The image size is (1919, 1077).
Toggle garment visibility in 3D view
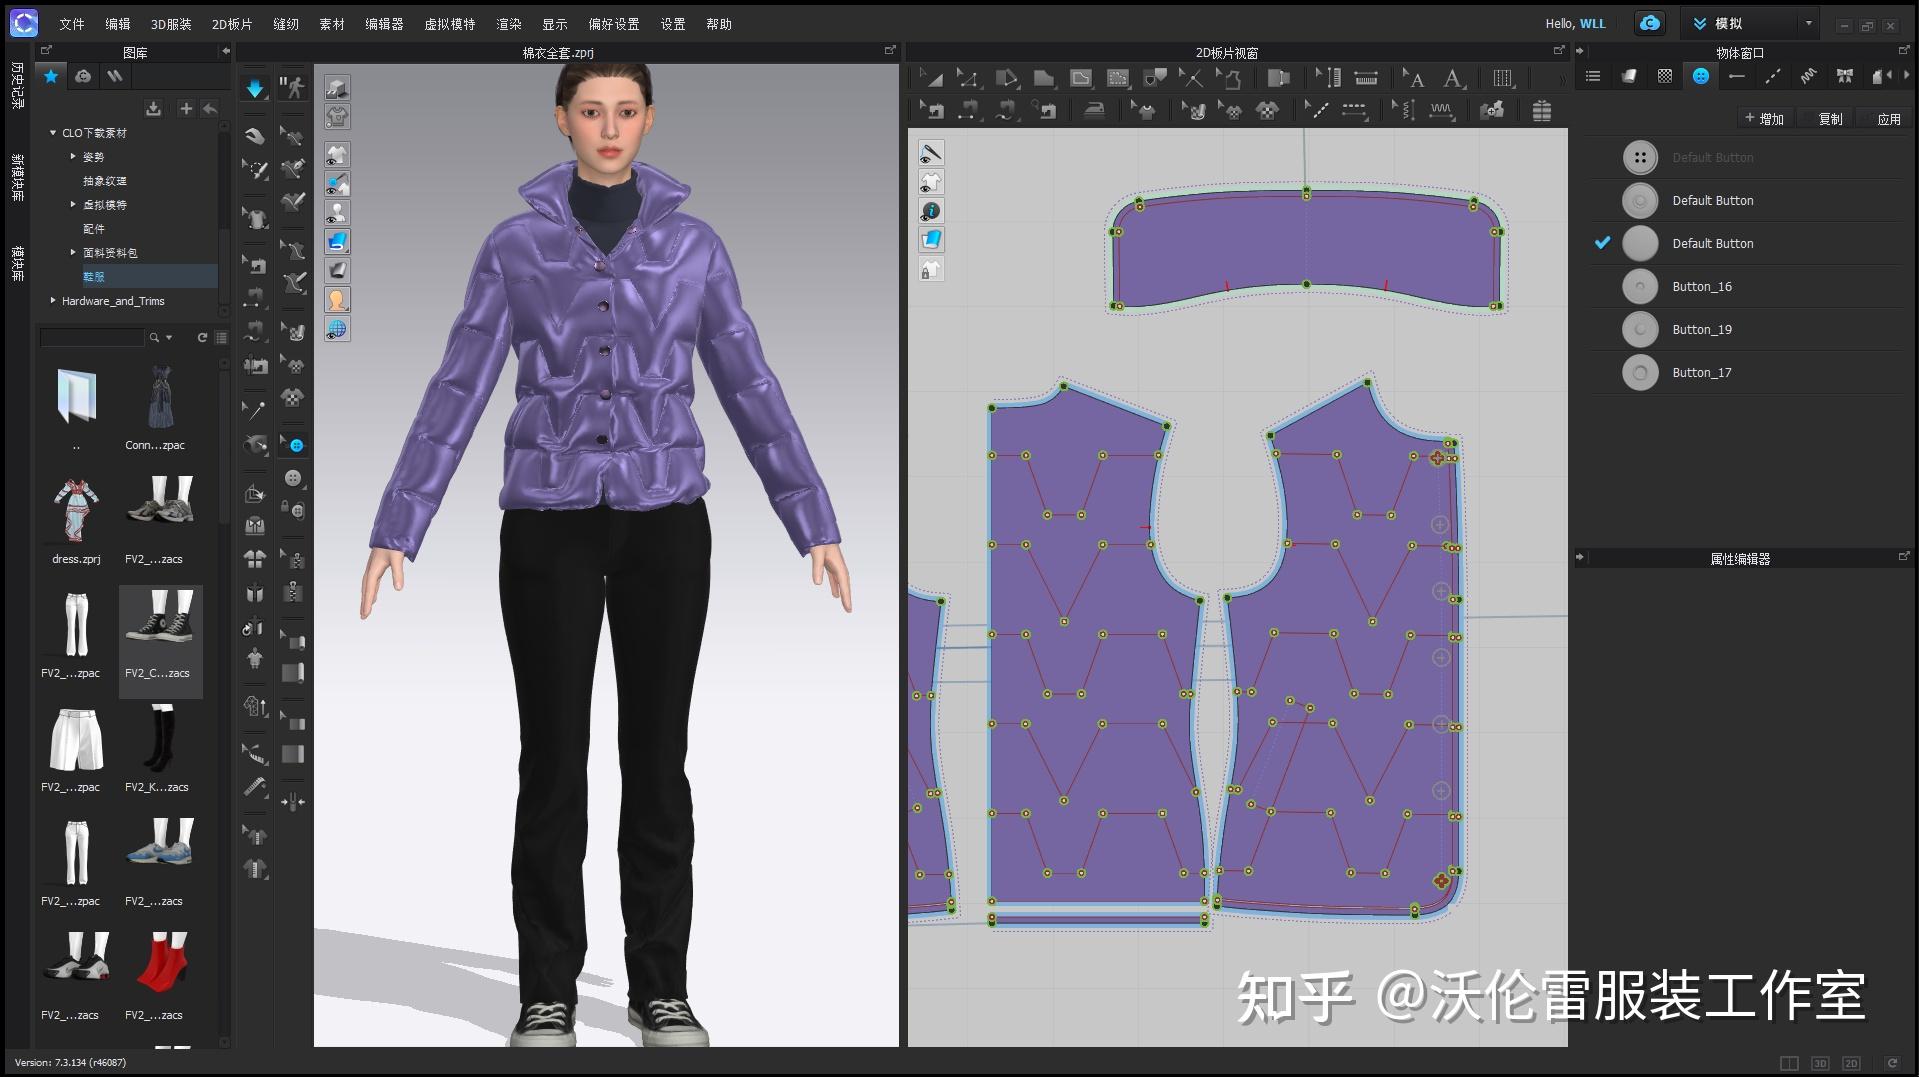337,155
